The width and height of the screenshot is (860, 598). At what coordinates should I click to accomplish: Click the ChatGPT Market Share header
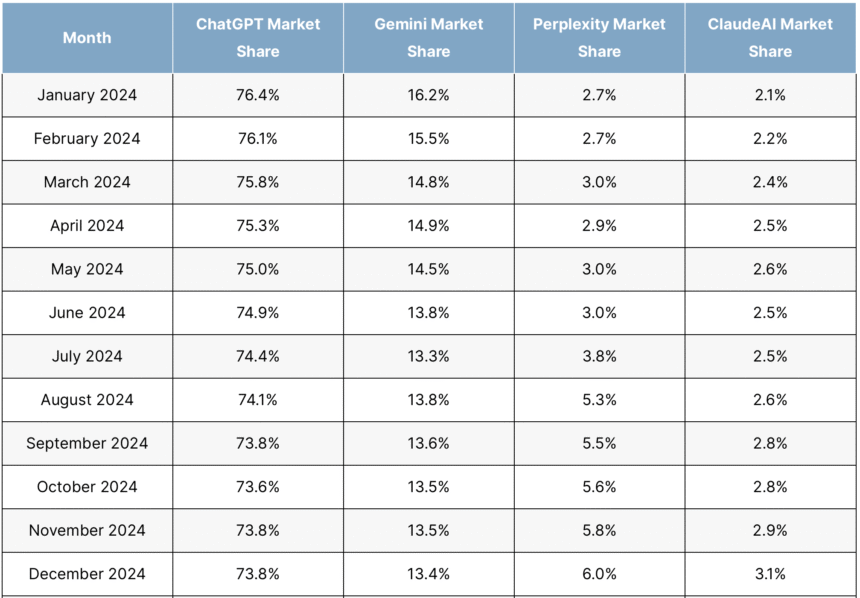click(x=258, y=38)
